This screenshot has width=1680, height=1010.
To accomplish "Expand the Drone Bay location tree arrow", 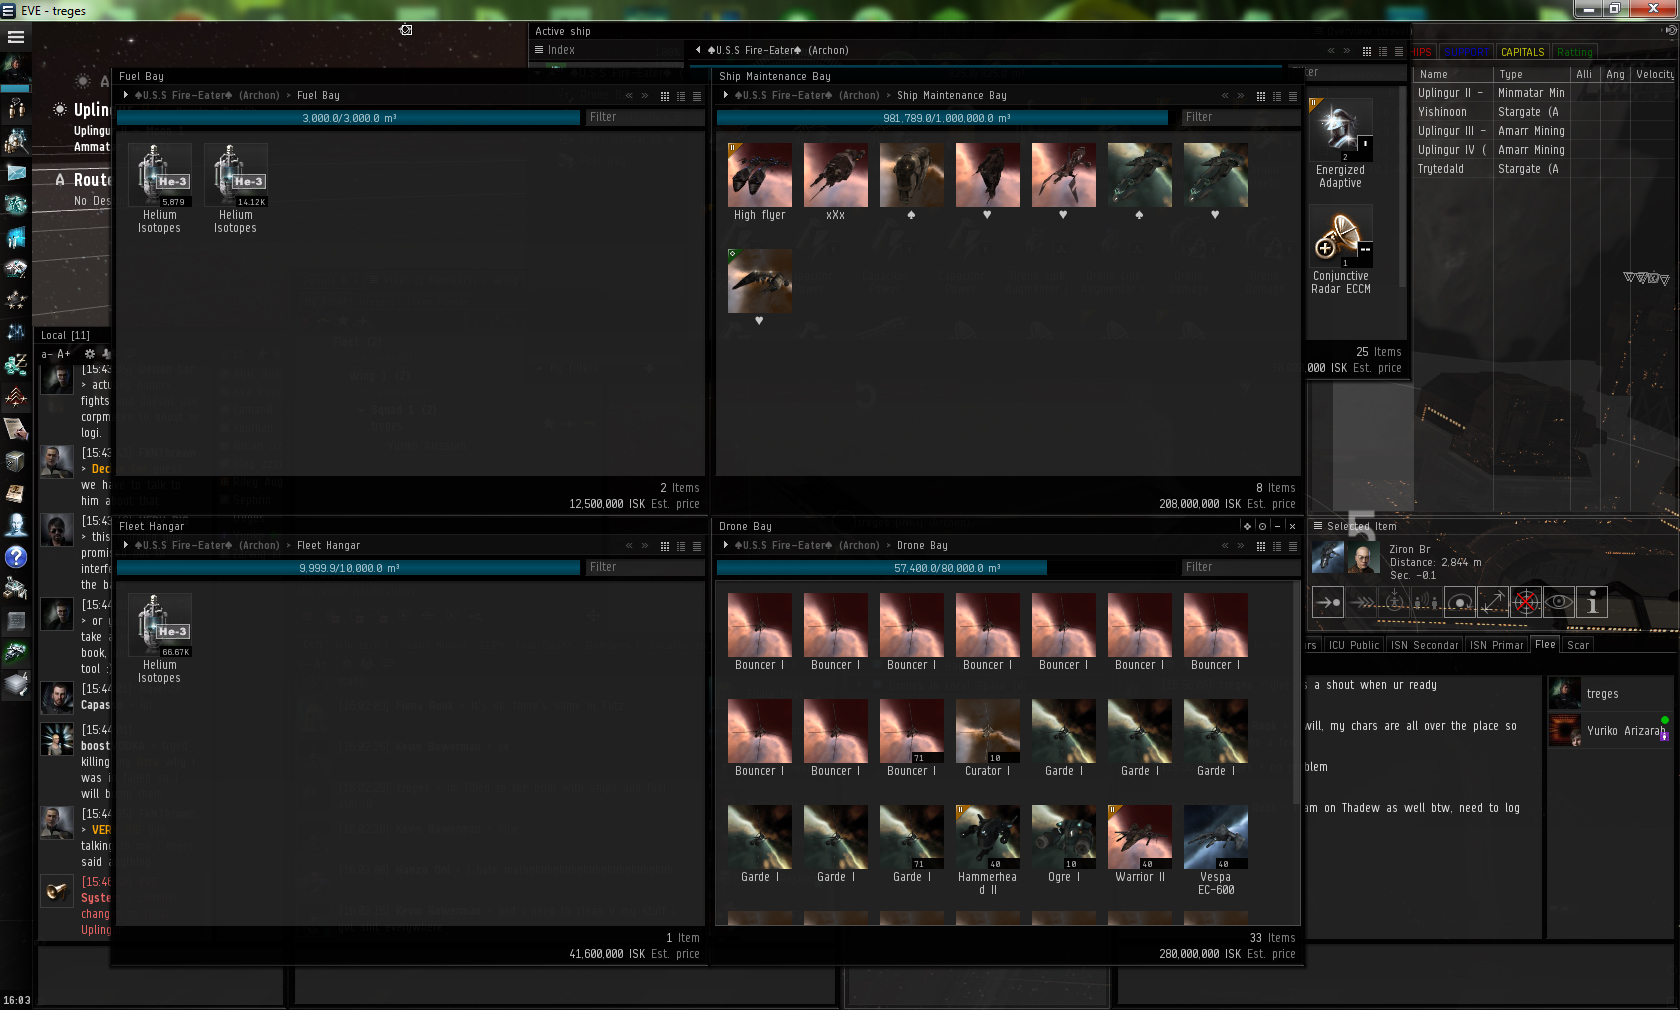I will tap(725, 545).
